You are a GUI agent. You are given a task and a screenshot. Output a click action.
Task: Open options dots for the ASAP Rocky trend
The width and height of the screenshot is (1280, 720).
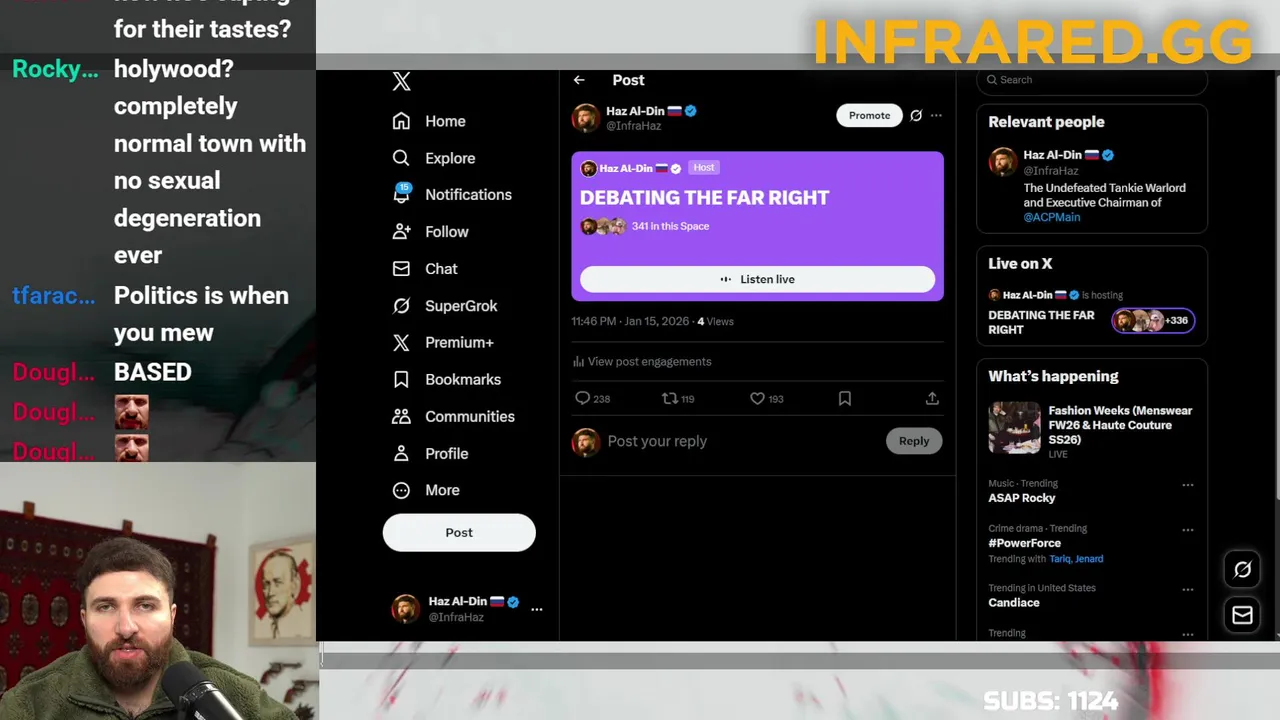click(x=1188, y=485)
